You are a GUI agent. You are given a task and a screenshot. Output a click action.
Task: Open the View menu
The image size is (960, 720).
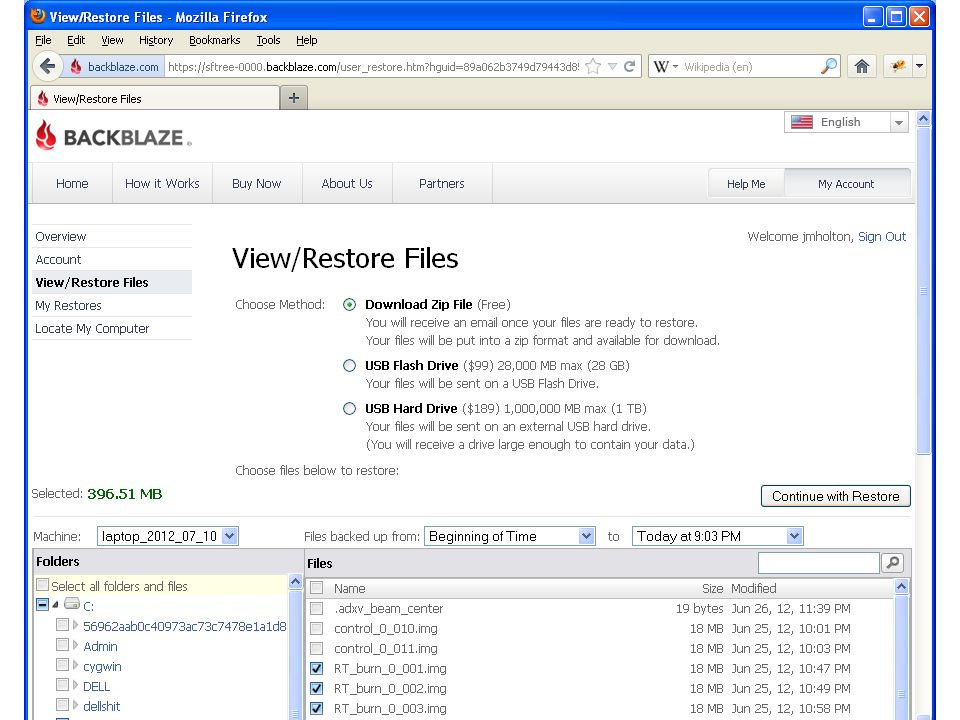[112, 40]
